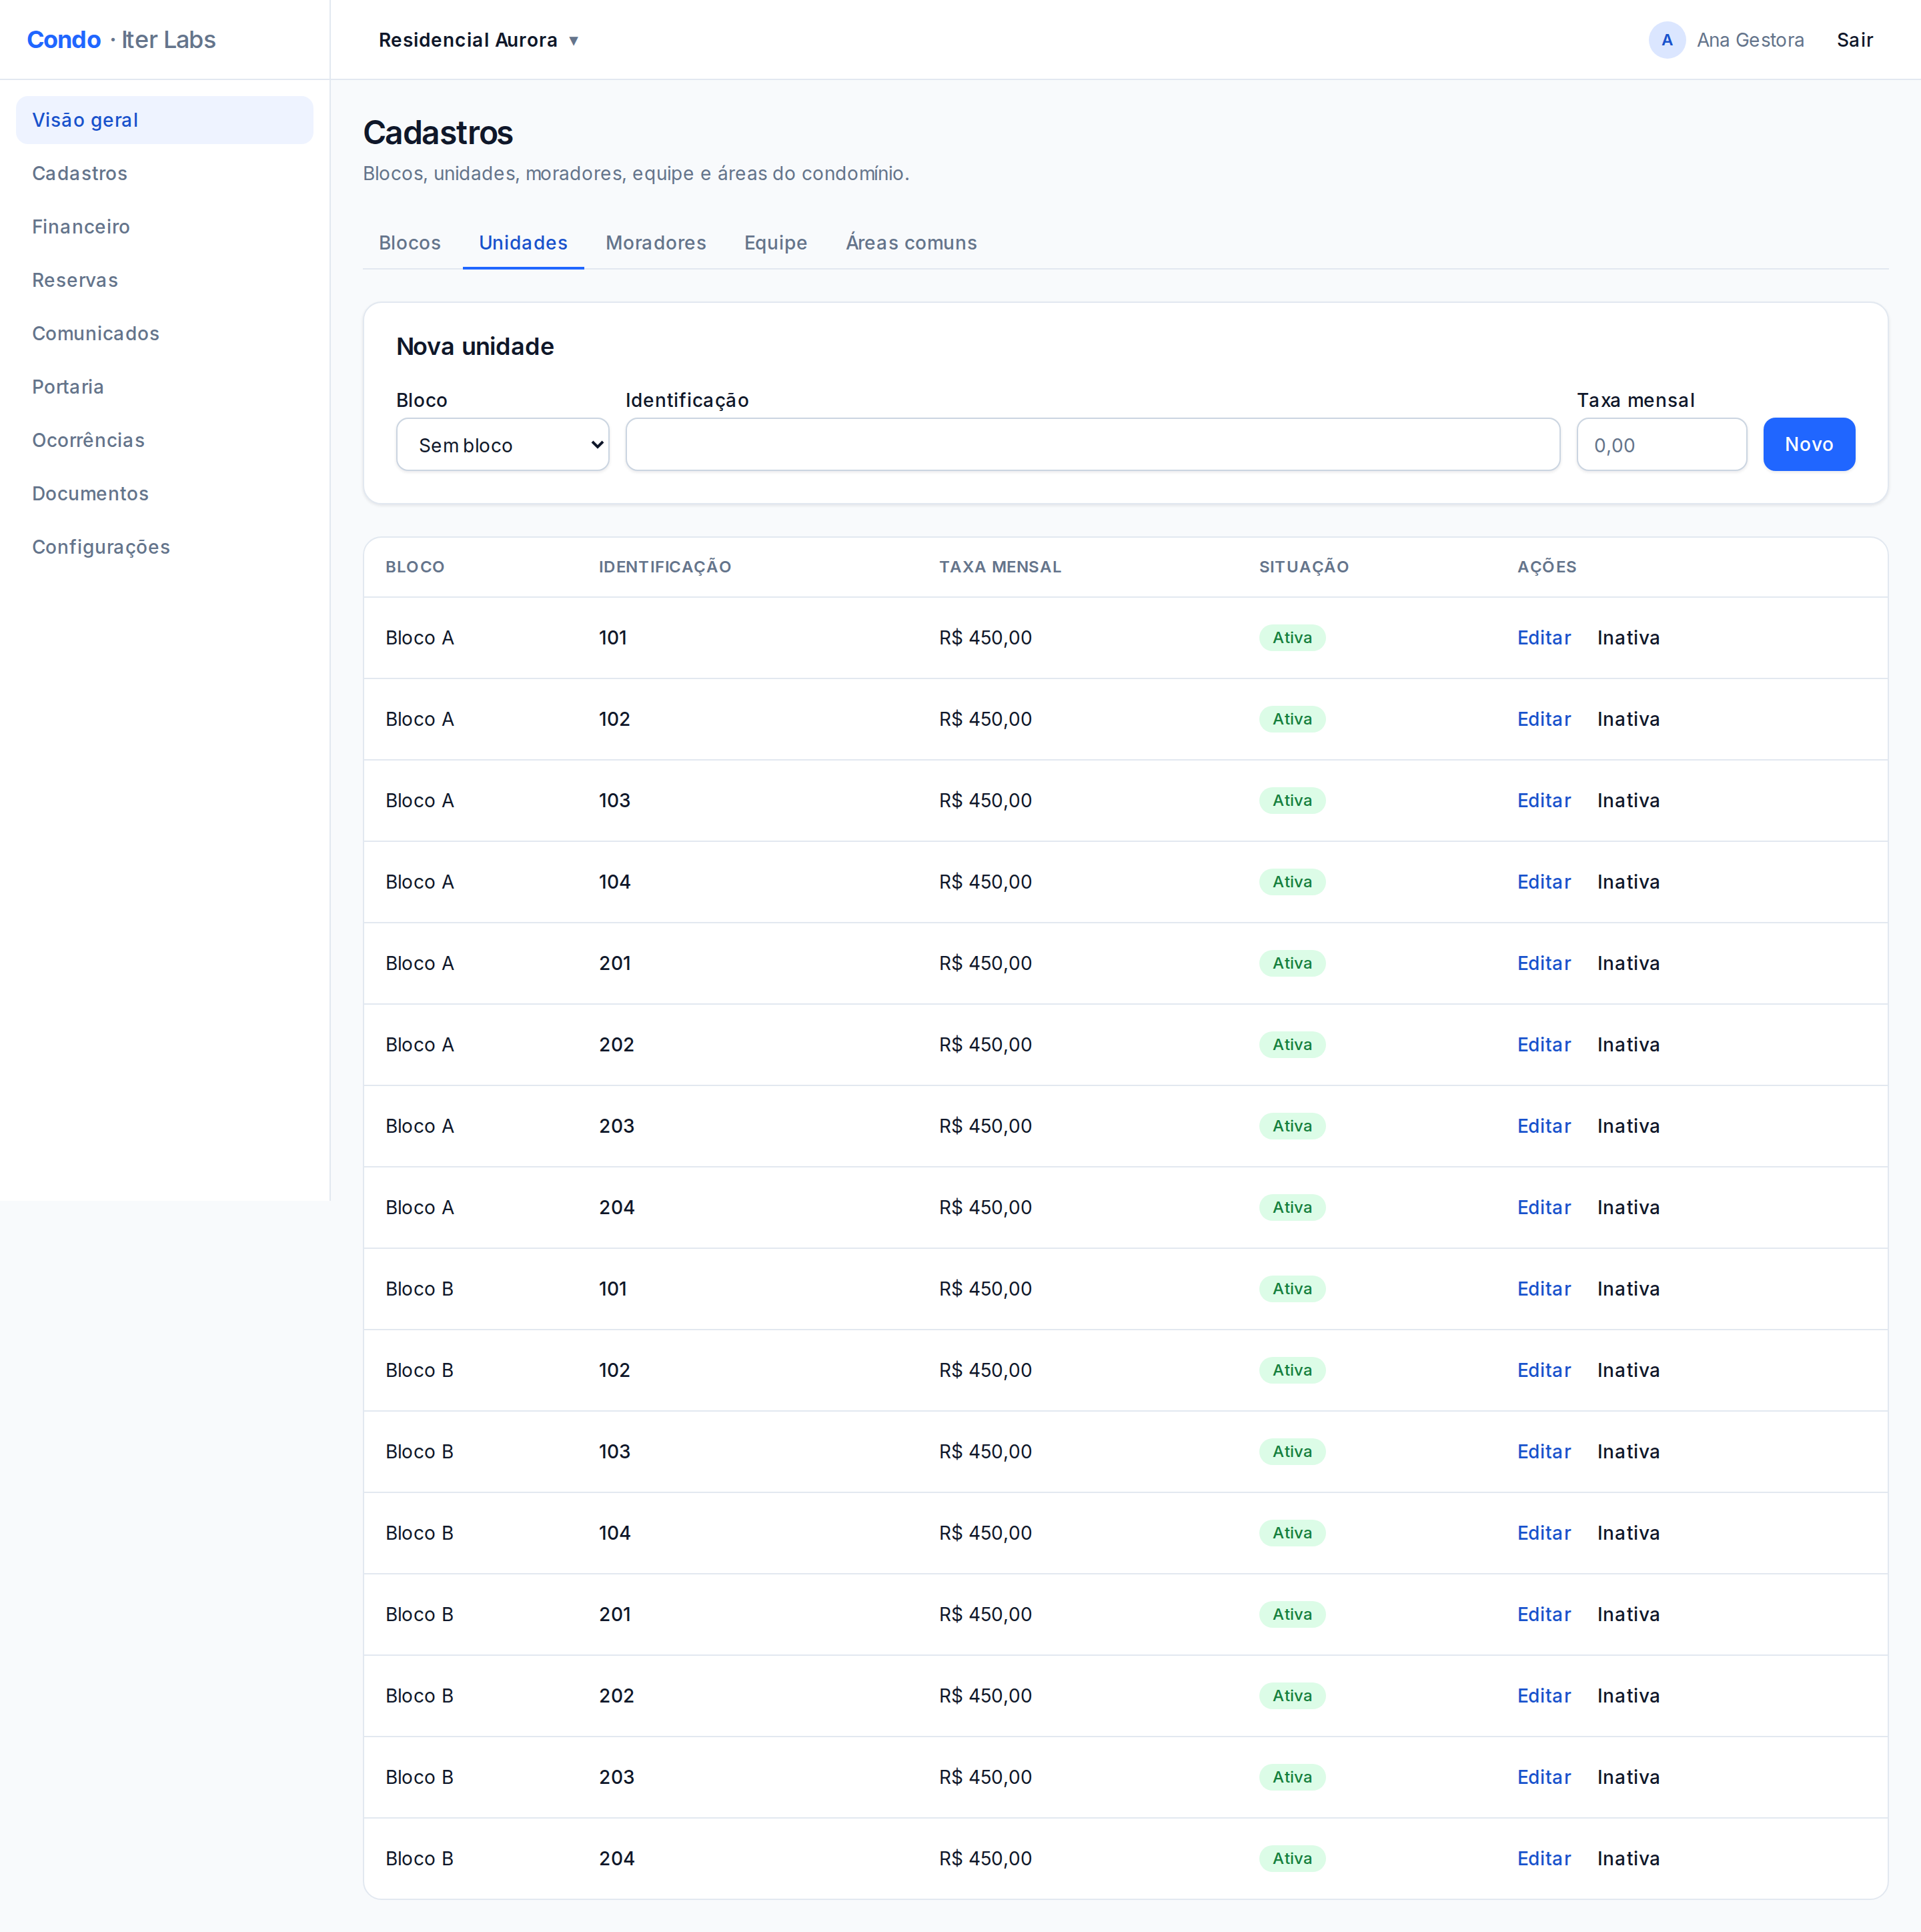
Task: Click Inativa for Bloco A 204
Action: (x=1628, y=1208)
